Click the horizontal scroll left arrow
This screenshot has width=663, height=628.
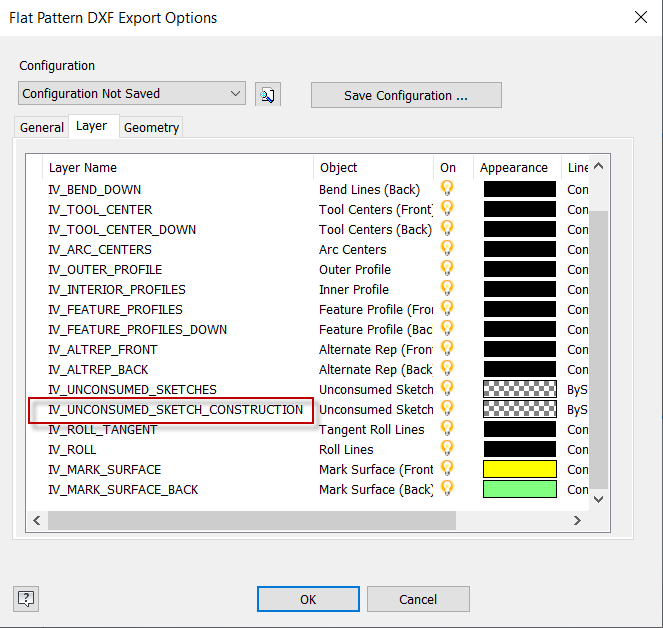tap(37, 520)
